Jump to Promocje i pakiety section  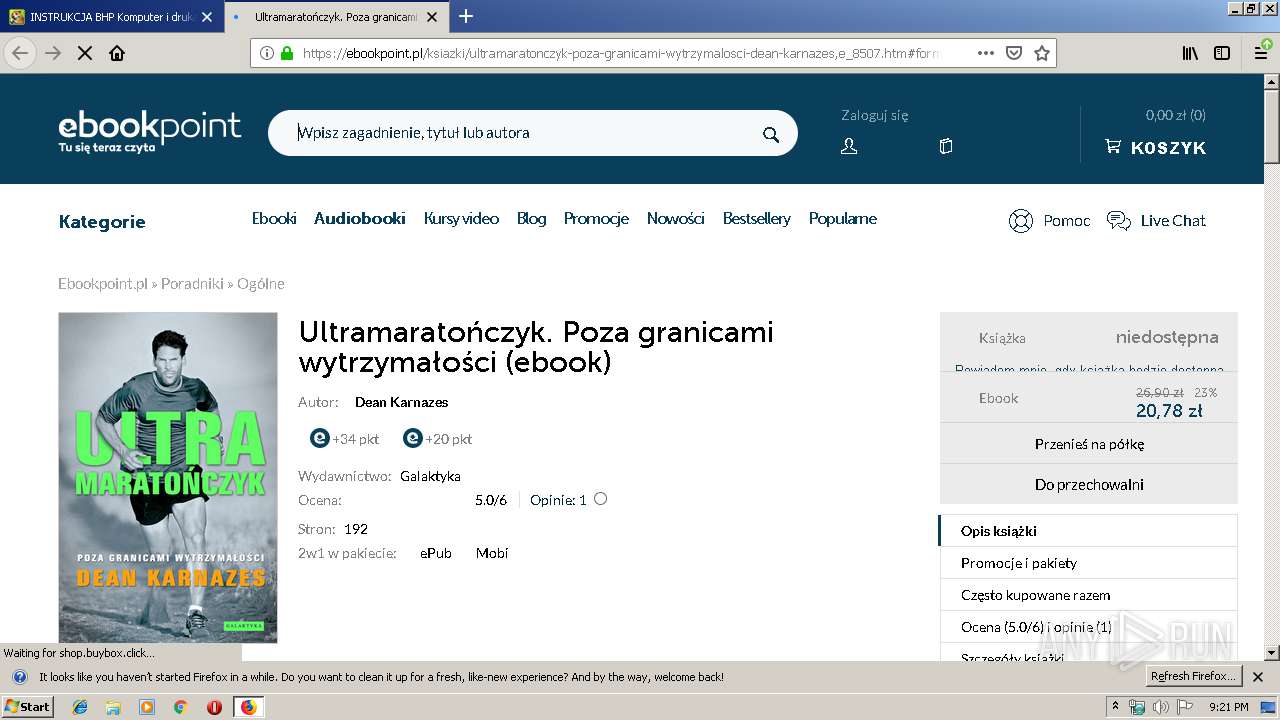1088,563
